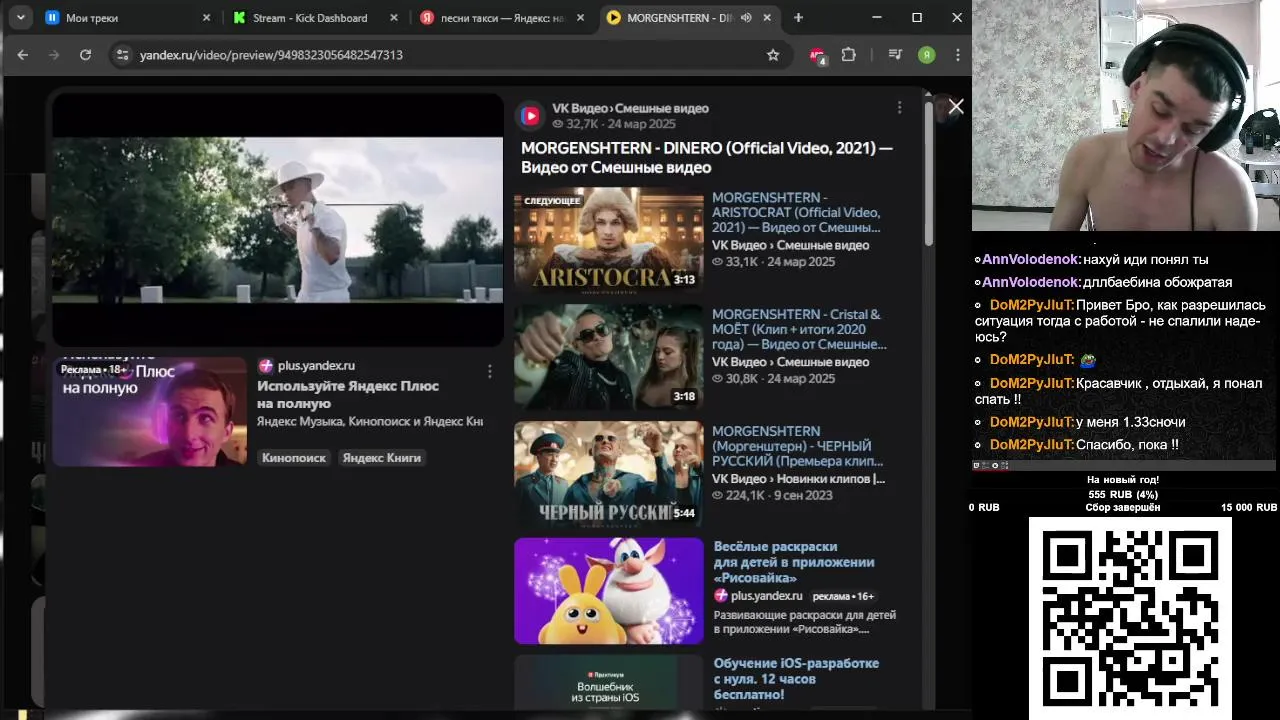Open ЧЕРНЫЙ РУССКИЙ title link
The image size is (1280, 720).
(x=797, y=446)
